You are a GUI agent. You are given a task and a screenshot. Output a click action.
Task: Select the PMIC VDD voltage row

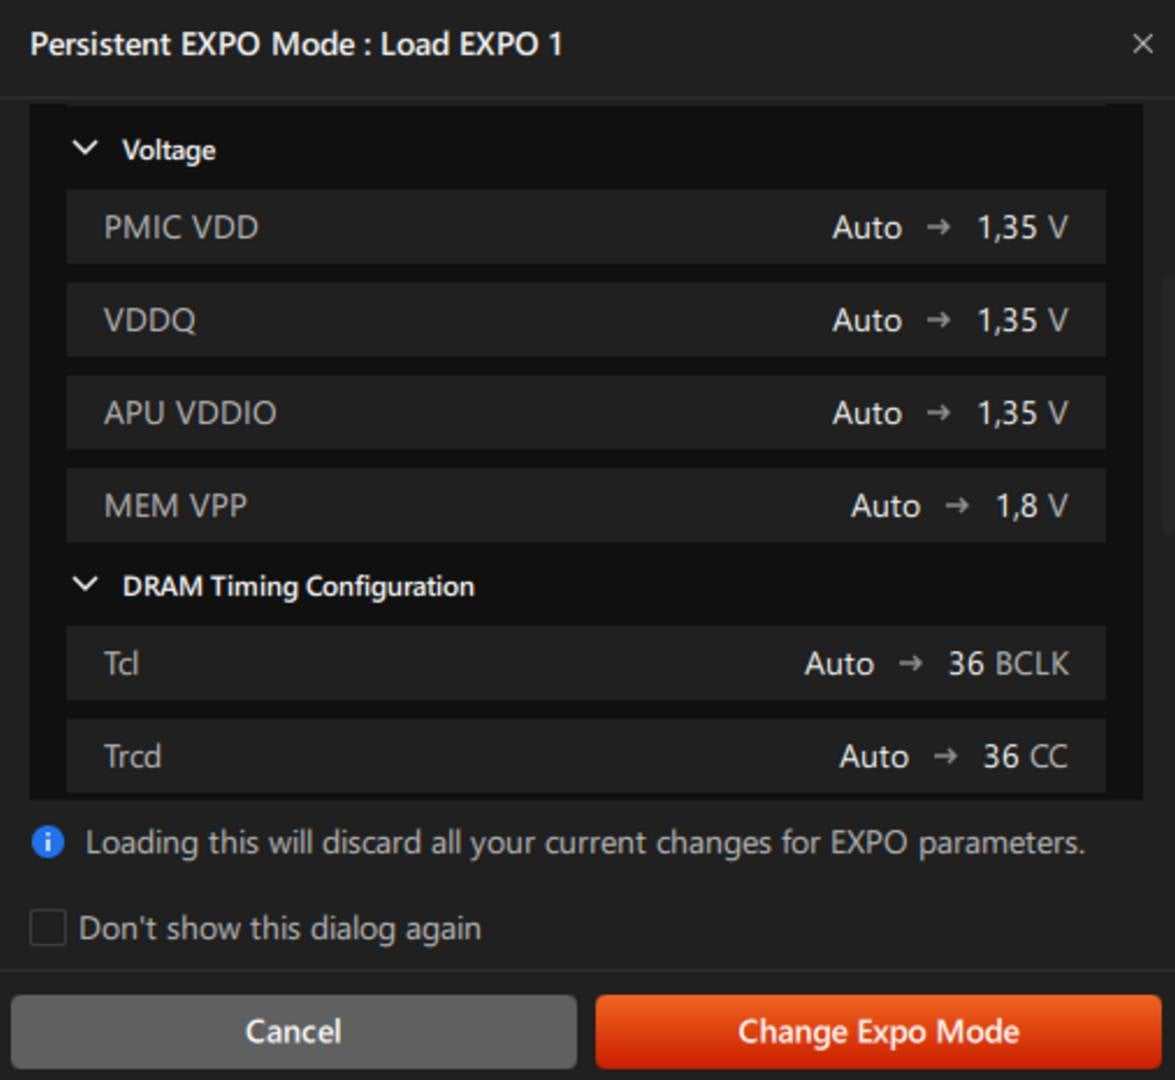pyautogui.click(x=585, y=228)
